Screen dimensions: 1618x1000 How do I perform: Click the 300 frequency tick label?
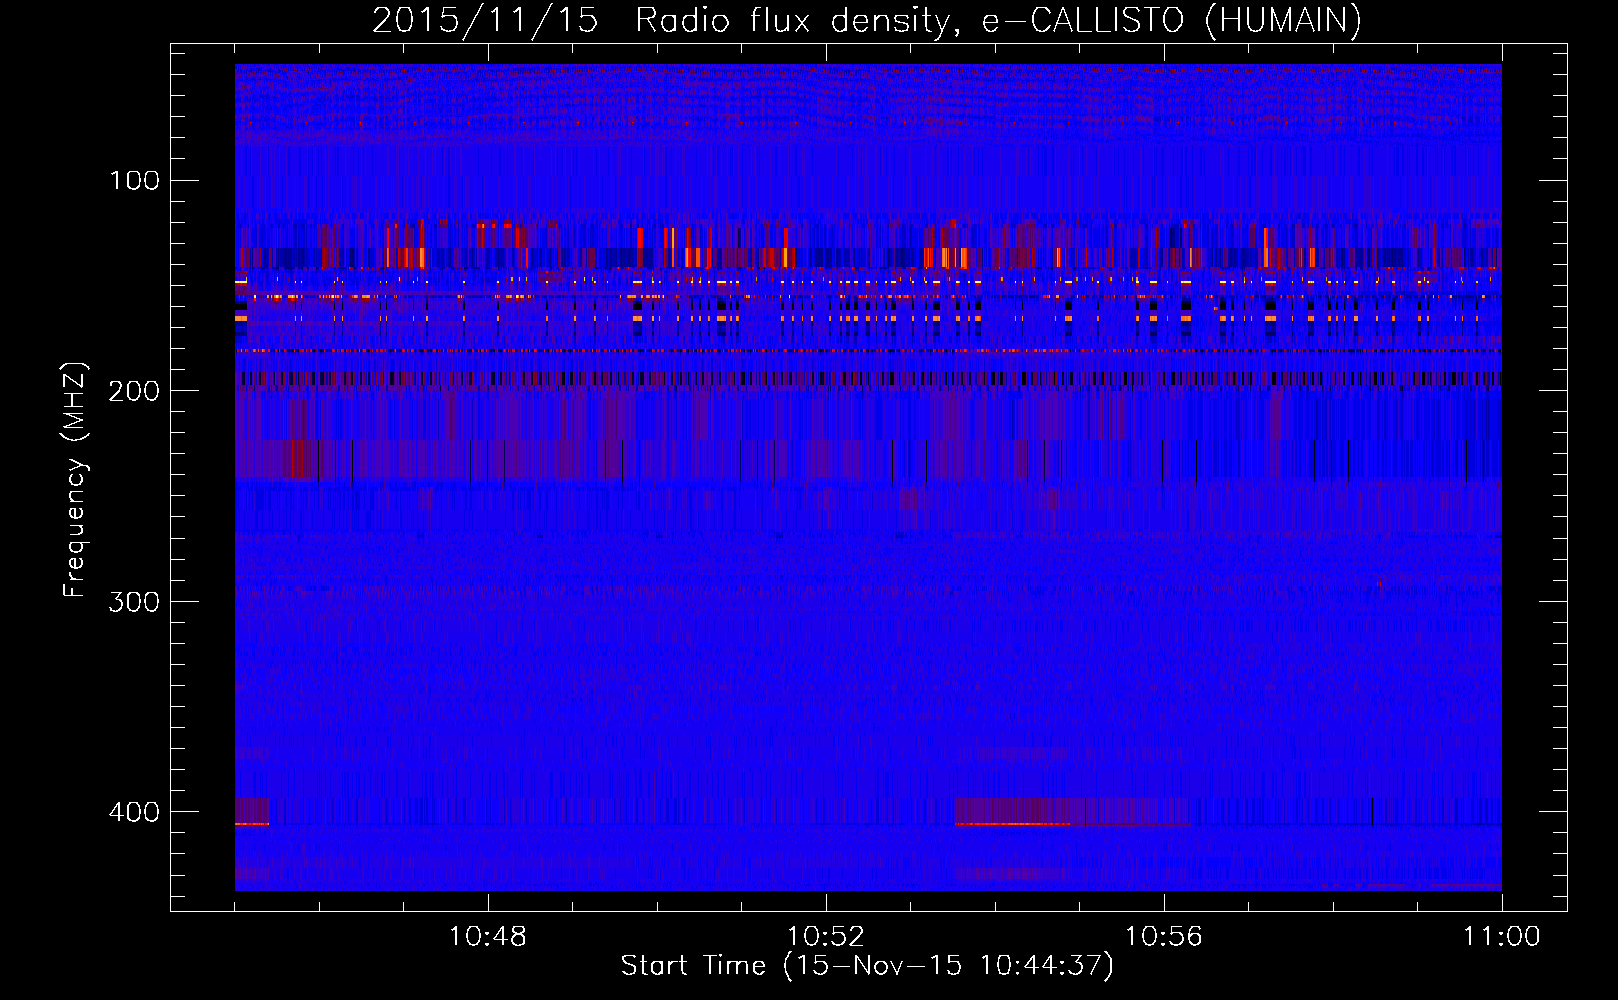point(135,602)
